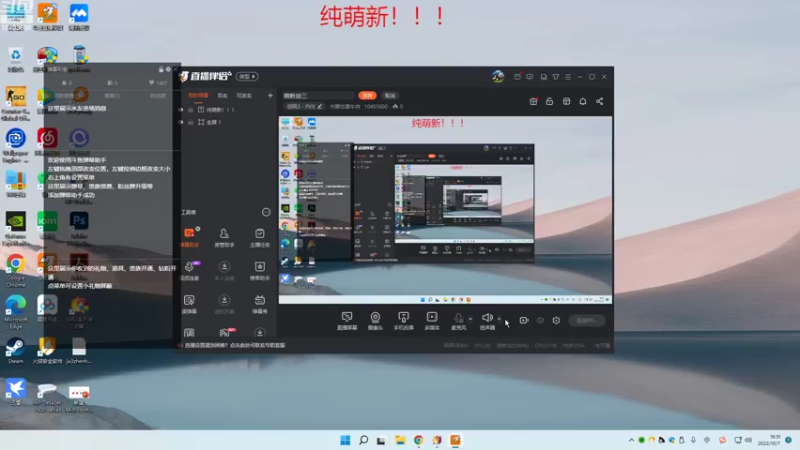
Task: Add a 手机投屏 phone cast source
Action: point(404,321)
